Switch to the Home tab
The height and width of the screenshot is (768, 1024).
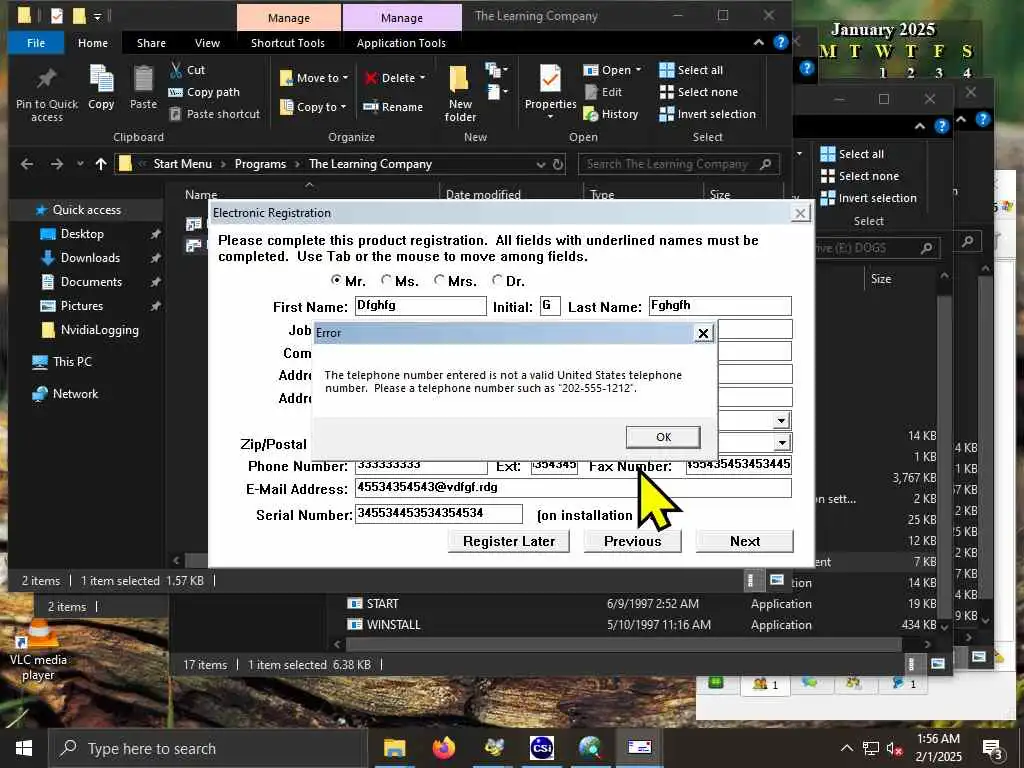[x=93, y=42]
